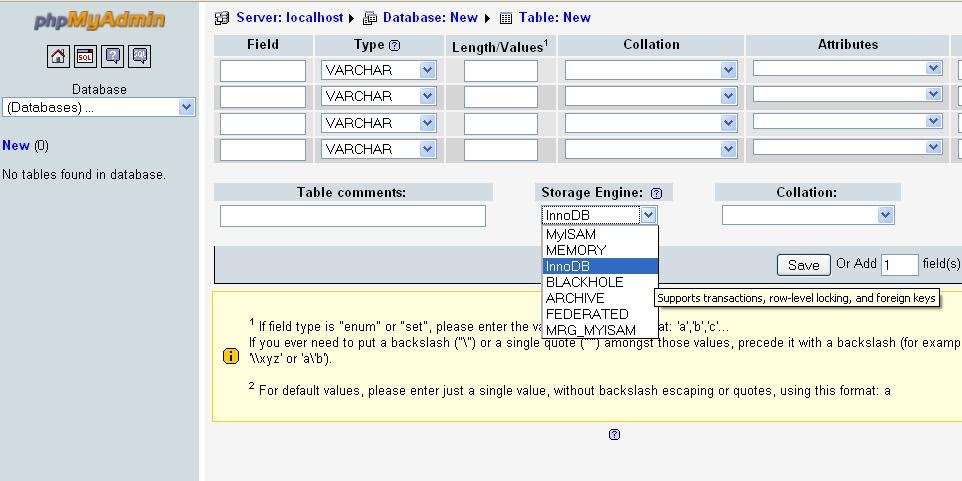Click the server icon in the breadcrumb
Viewport: 962px width, 481px height.
221,18
